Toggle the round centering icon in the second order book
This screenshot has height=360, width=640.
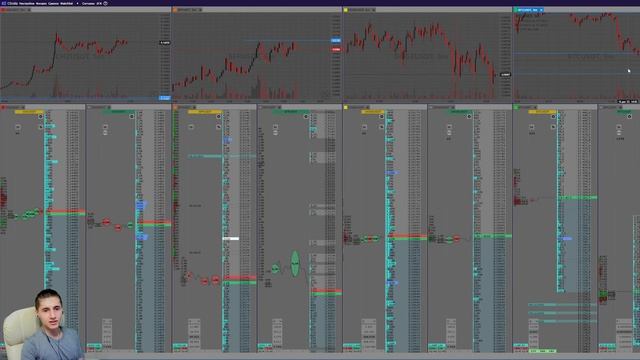131,116
